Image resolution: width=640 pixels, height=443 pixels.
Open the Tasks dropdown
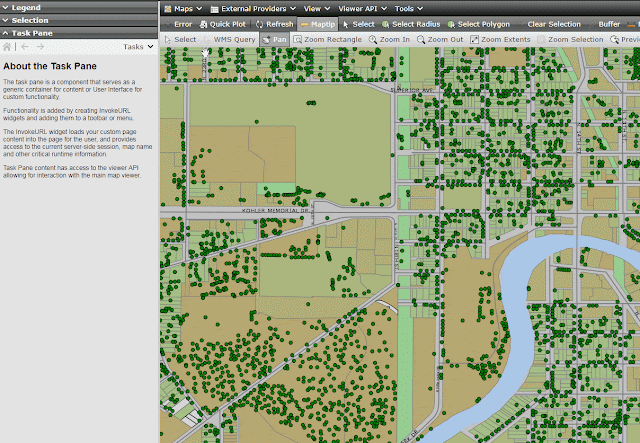point(138,47)
